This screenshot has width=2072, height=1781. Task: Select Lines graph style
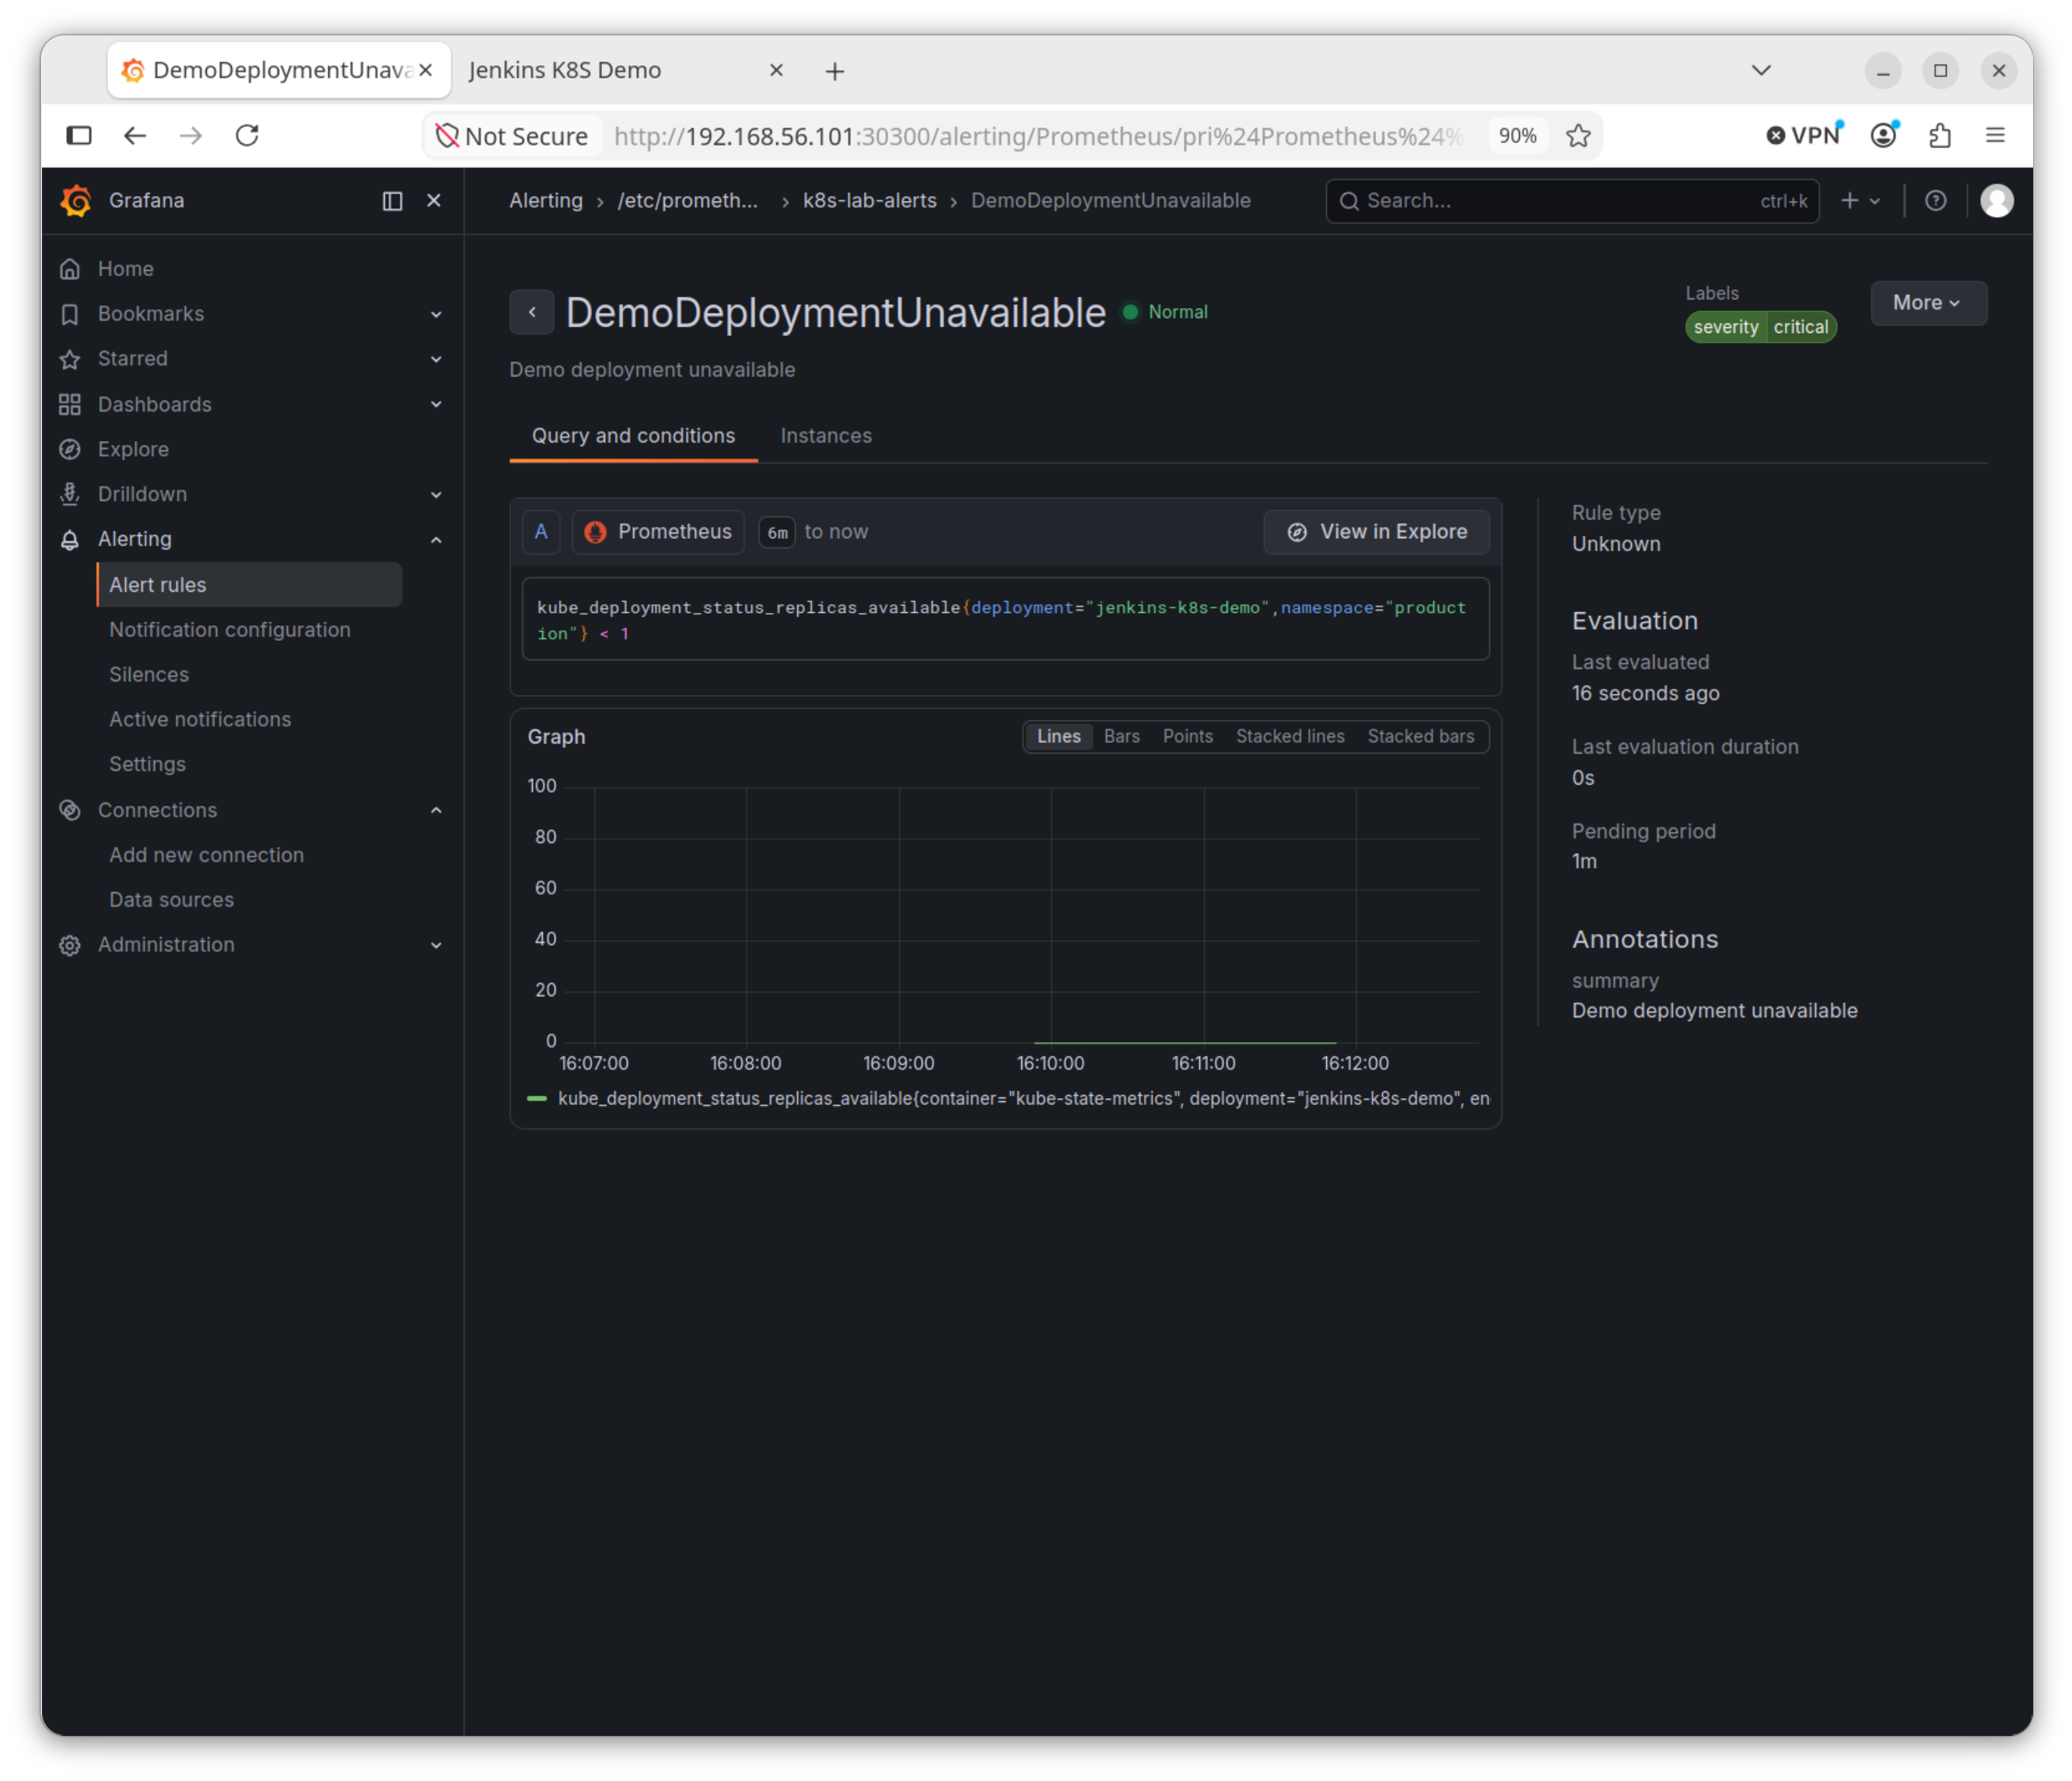(x=1058, y=737)
